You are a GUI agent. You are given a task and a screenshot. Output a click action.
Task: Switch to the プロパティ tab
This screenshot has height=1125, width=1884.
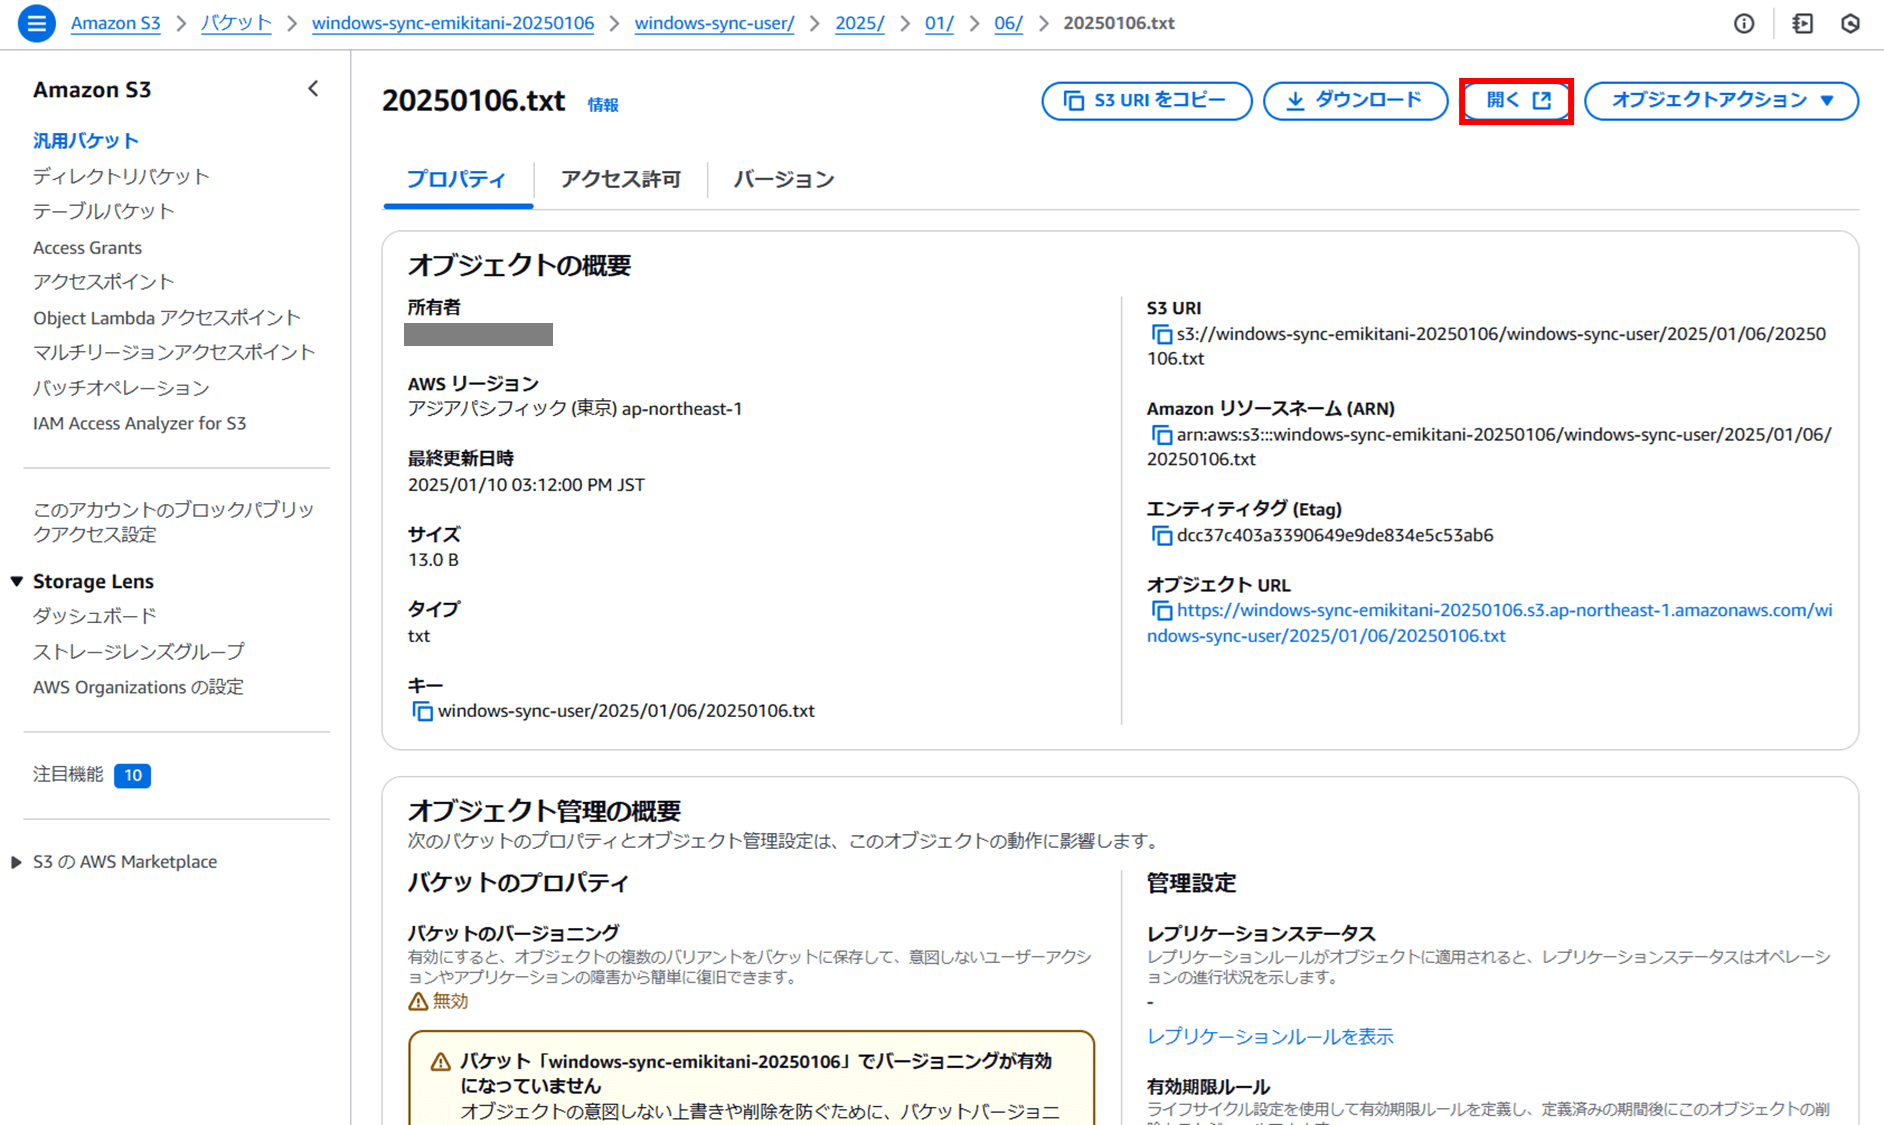(457, 179)
